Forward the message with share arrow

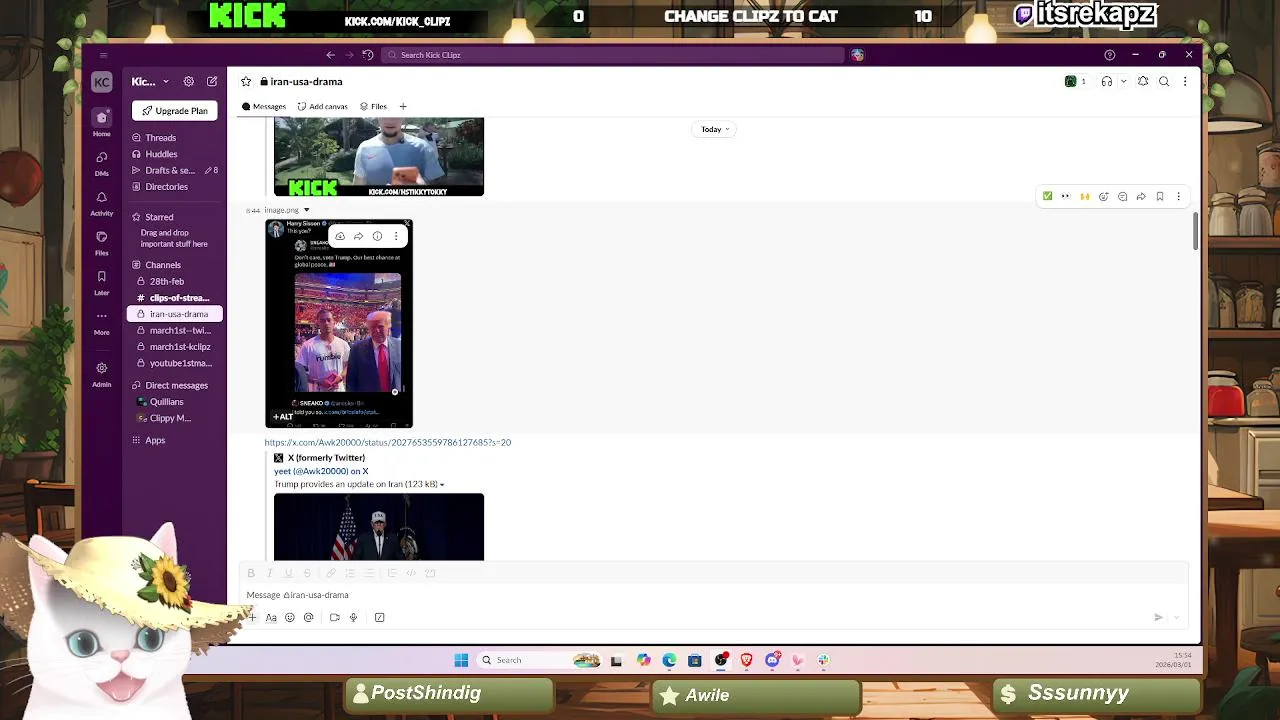pyautogui.click(x=1141, y=196)
